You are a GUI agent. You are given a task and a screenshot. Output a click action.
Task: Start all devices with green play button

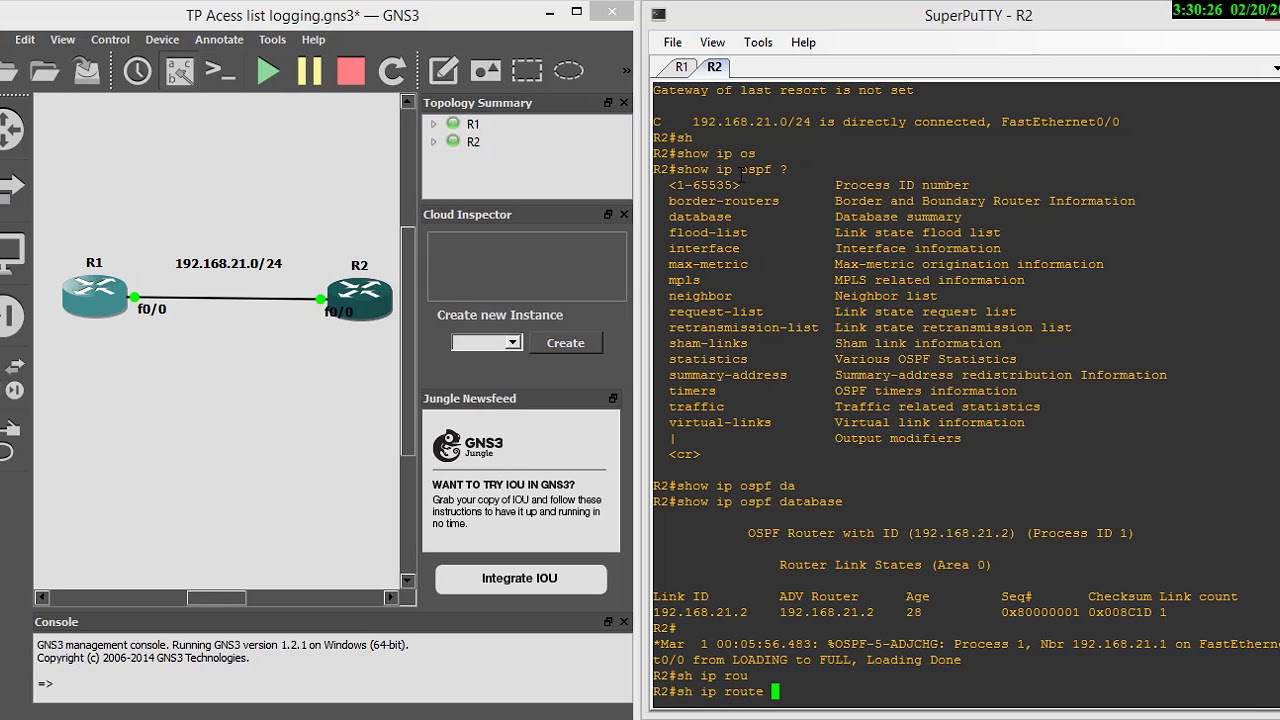pos(268,71)
